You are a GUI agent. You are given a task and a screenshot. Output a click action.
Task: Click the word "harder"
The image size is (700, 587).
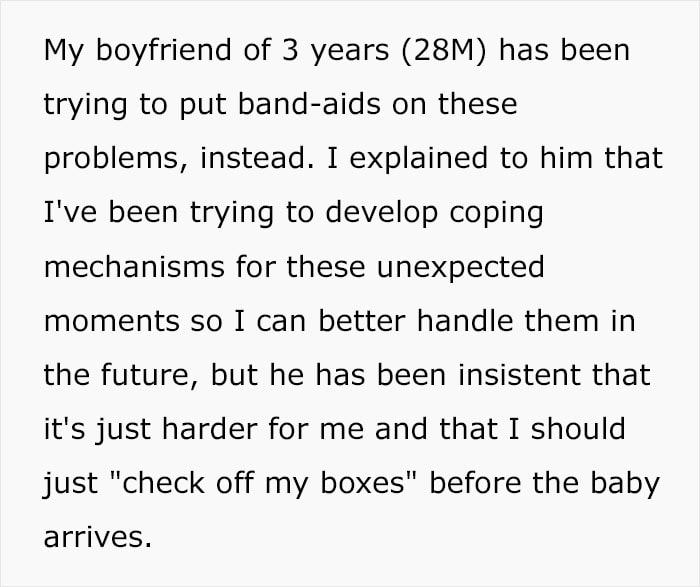coord(210,429)
